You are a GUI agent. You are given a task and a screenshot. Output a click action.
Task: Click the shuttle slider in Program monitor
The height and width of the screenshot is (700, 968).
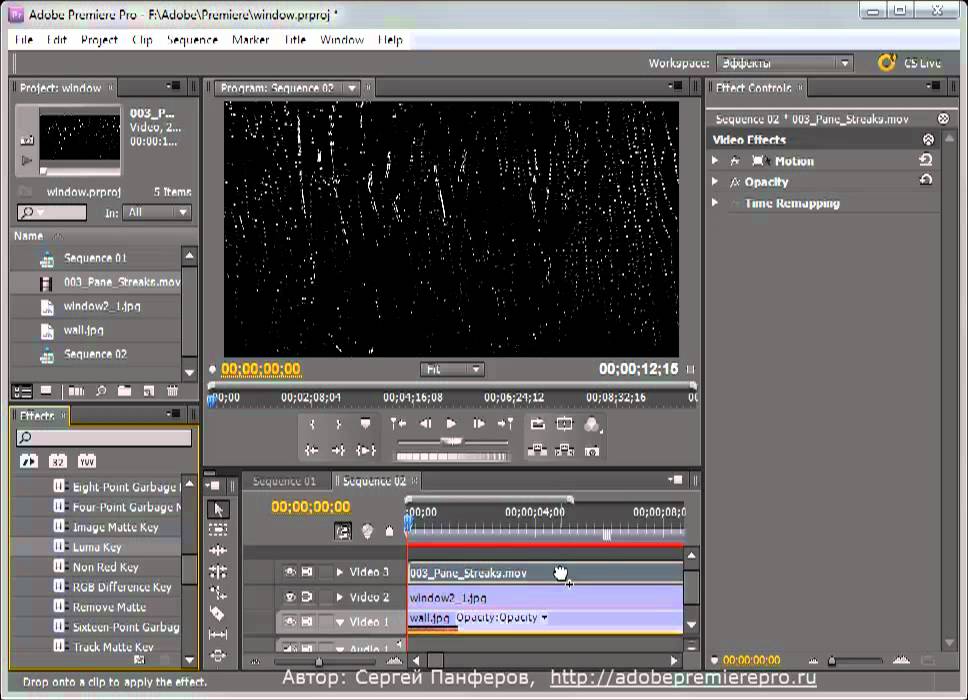coord(452,441)
